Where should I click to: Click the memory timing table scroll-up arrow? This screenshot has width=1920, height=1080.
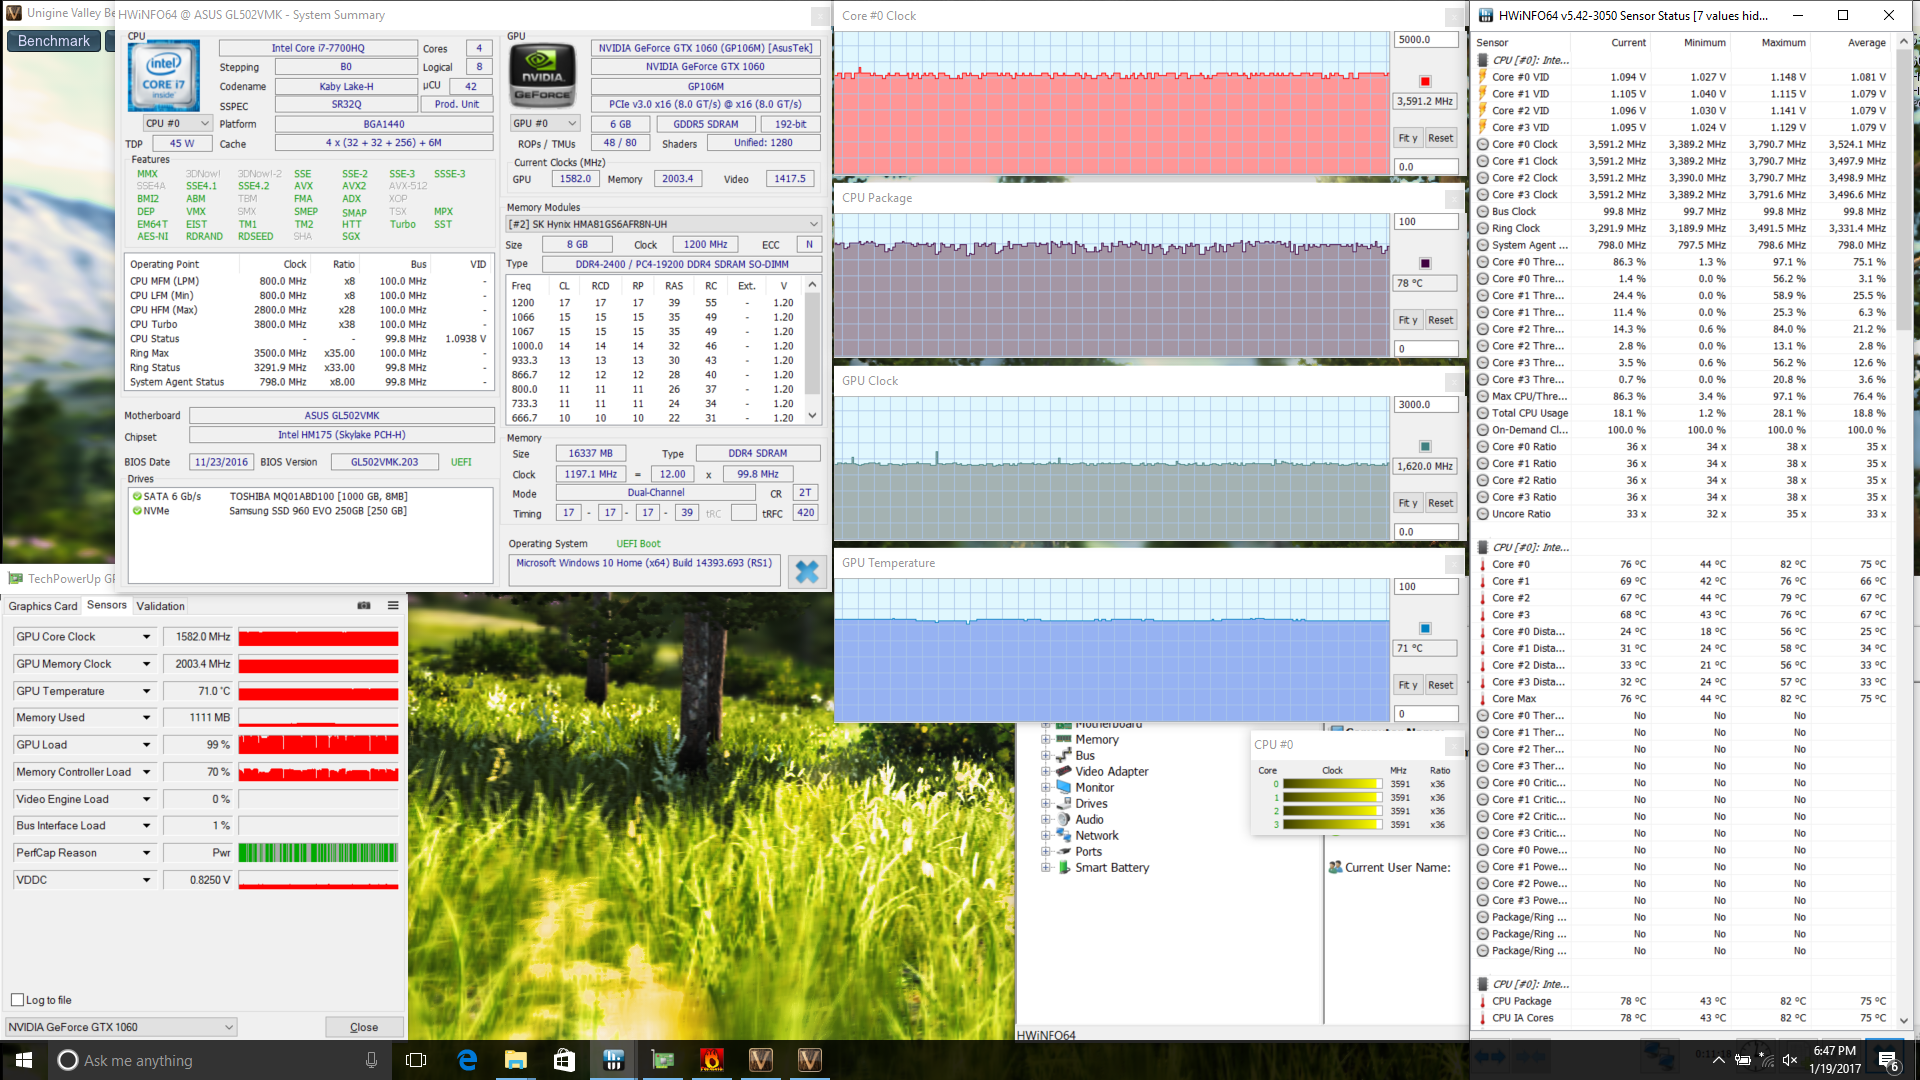[x=813, y=285]
